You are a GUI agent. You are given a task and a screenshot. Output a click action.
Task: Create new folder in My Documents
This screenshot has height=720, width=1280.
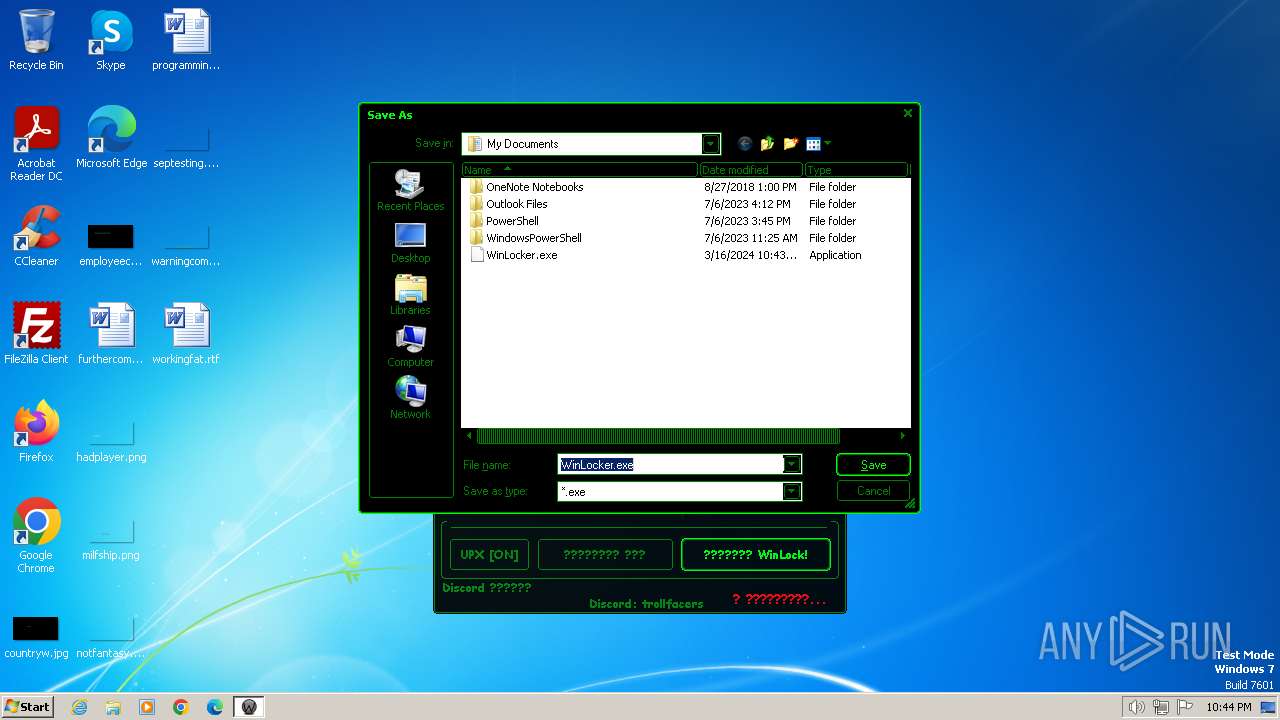791,144
